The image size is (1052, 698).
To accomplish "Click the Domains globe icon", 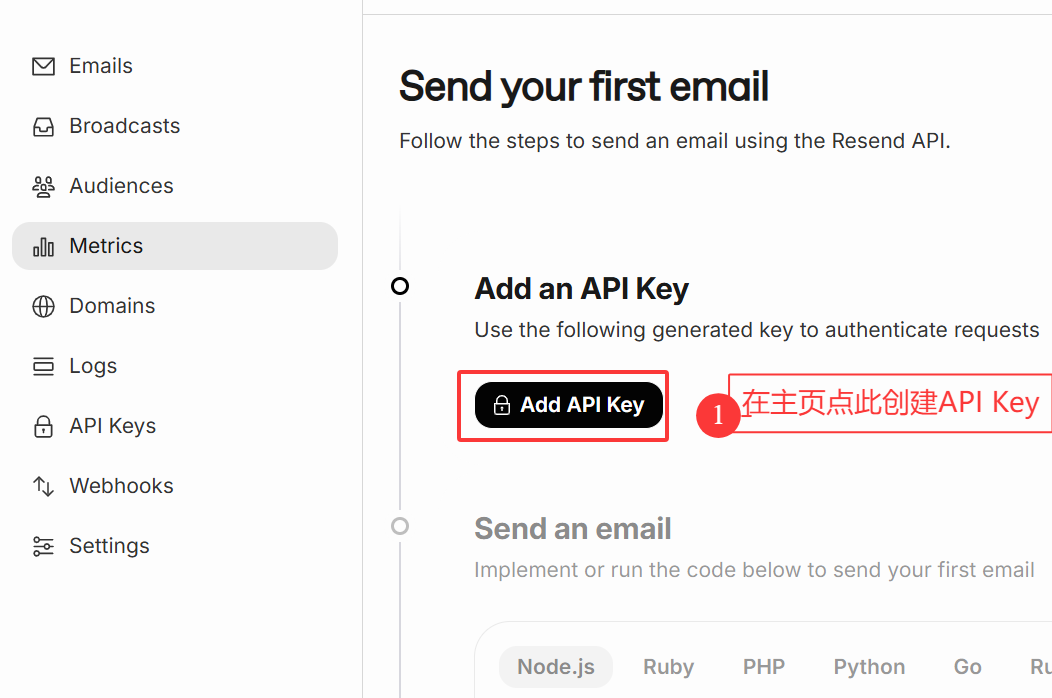I will (x=44, y=306).
